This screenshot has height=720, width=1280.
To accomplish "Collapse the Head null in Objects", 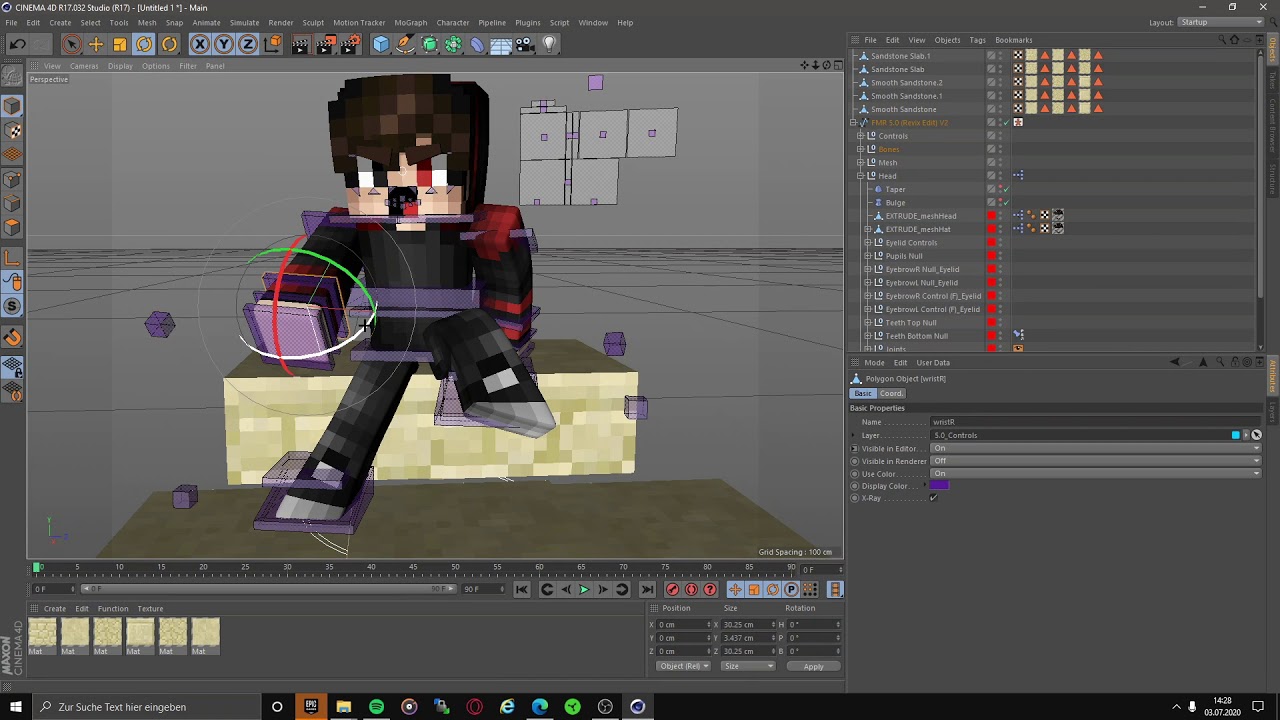I will click(x=860, y=176).
